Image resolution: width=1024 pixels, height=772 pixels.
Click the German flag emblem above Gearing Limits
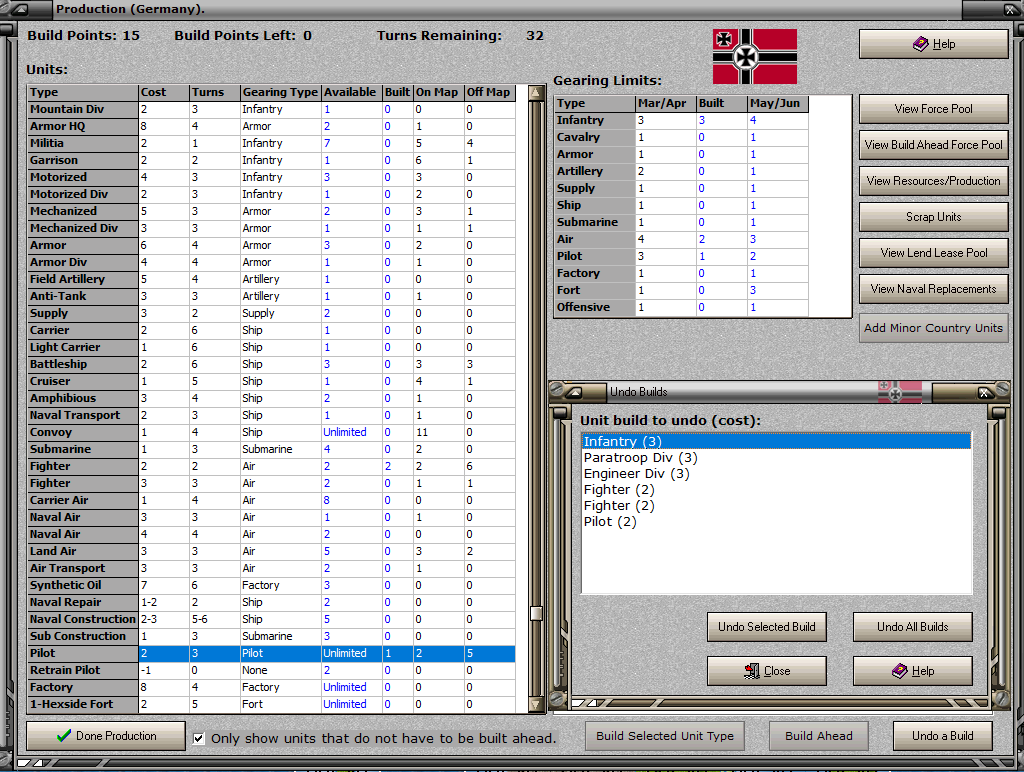(x=754, y=57)
